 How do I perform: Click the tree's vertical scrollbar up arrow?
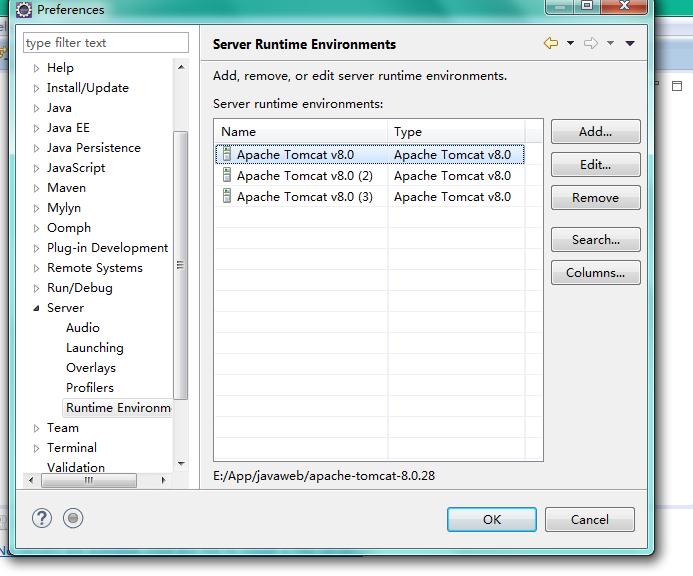pos(181,67)
